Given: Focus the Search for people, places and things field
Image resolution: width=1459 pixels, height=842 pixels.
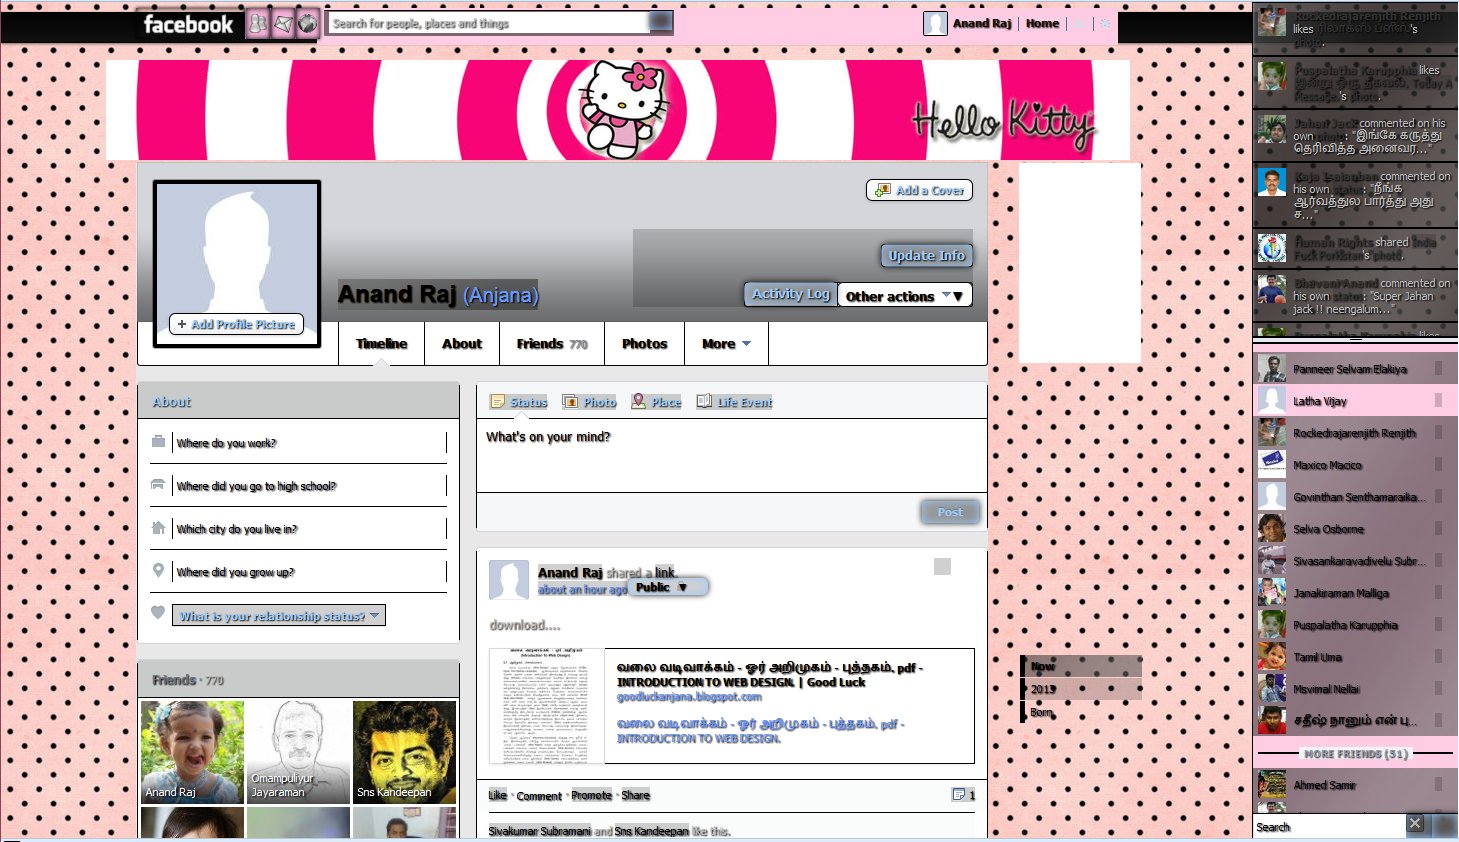Looking at the screenshot, I should point(488,23).
